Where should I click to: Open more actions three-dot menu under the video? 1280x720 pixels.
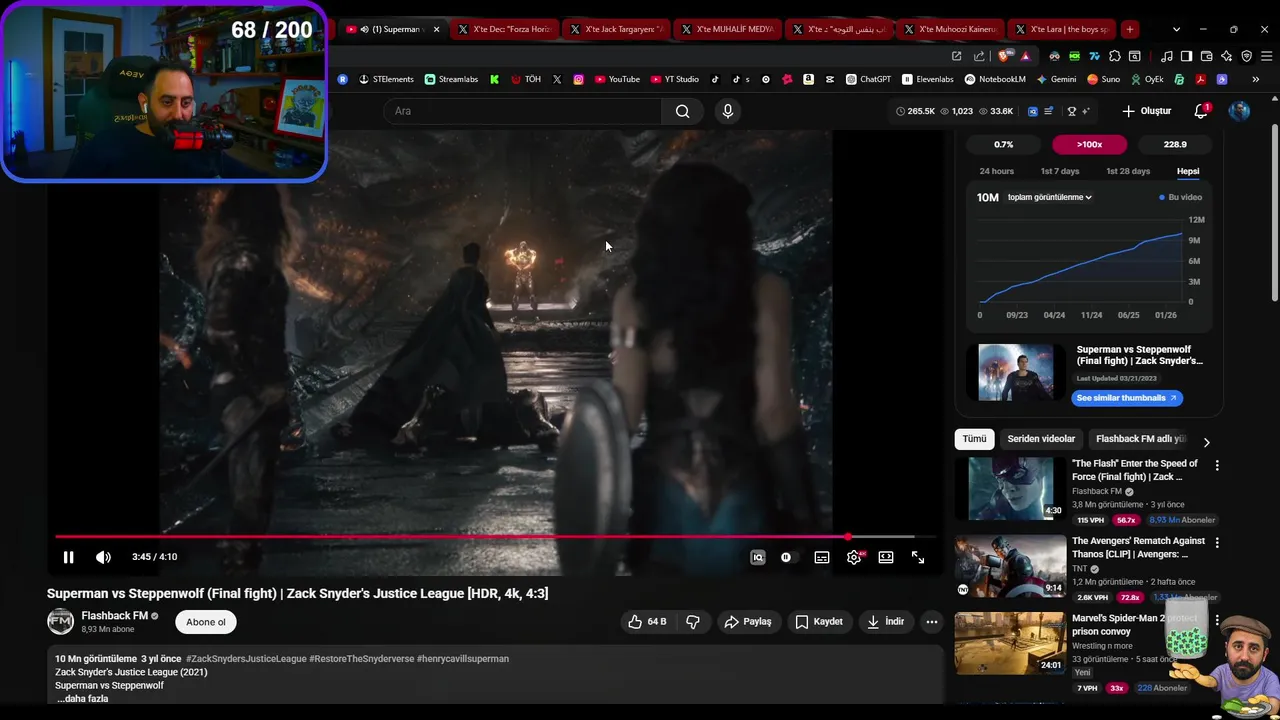931,622
